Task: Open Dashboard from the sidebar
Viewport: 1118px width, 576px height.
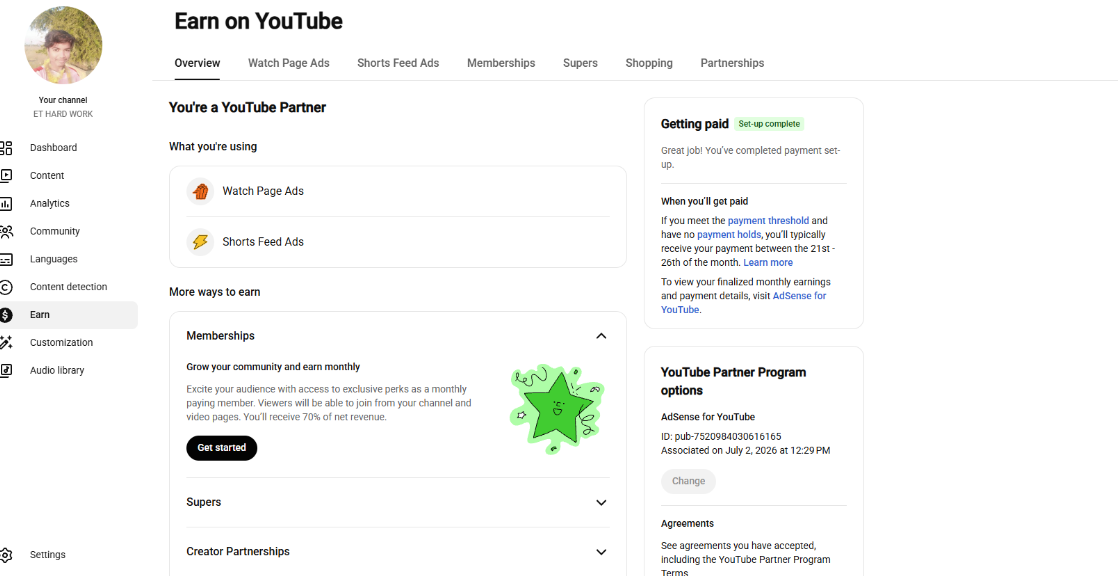Action: pos(53,148)
